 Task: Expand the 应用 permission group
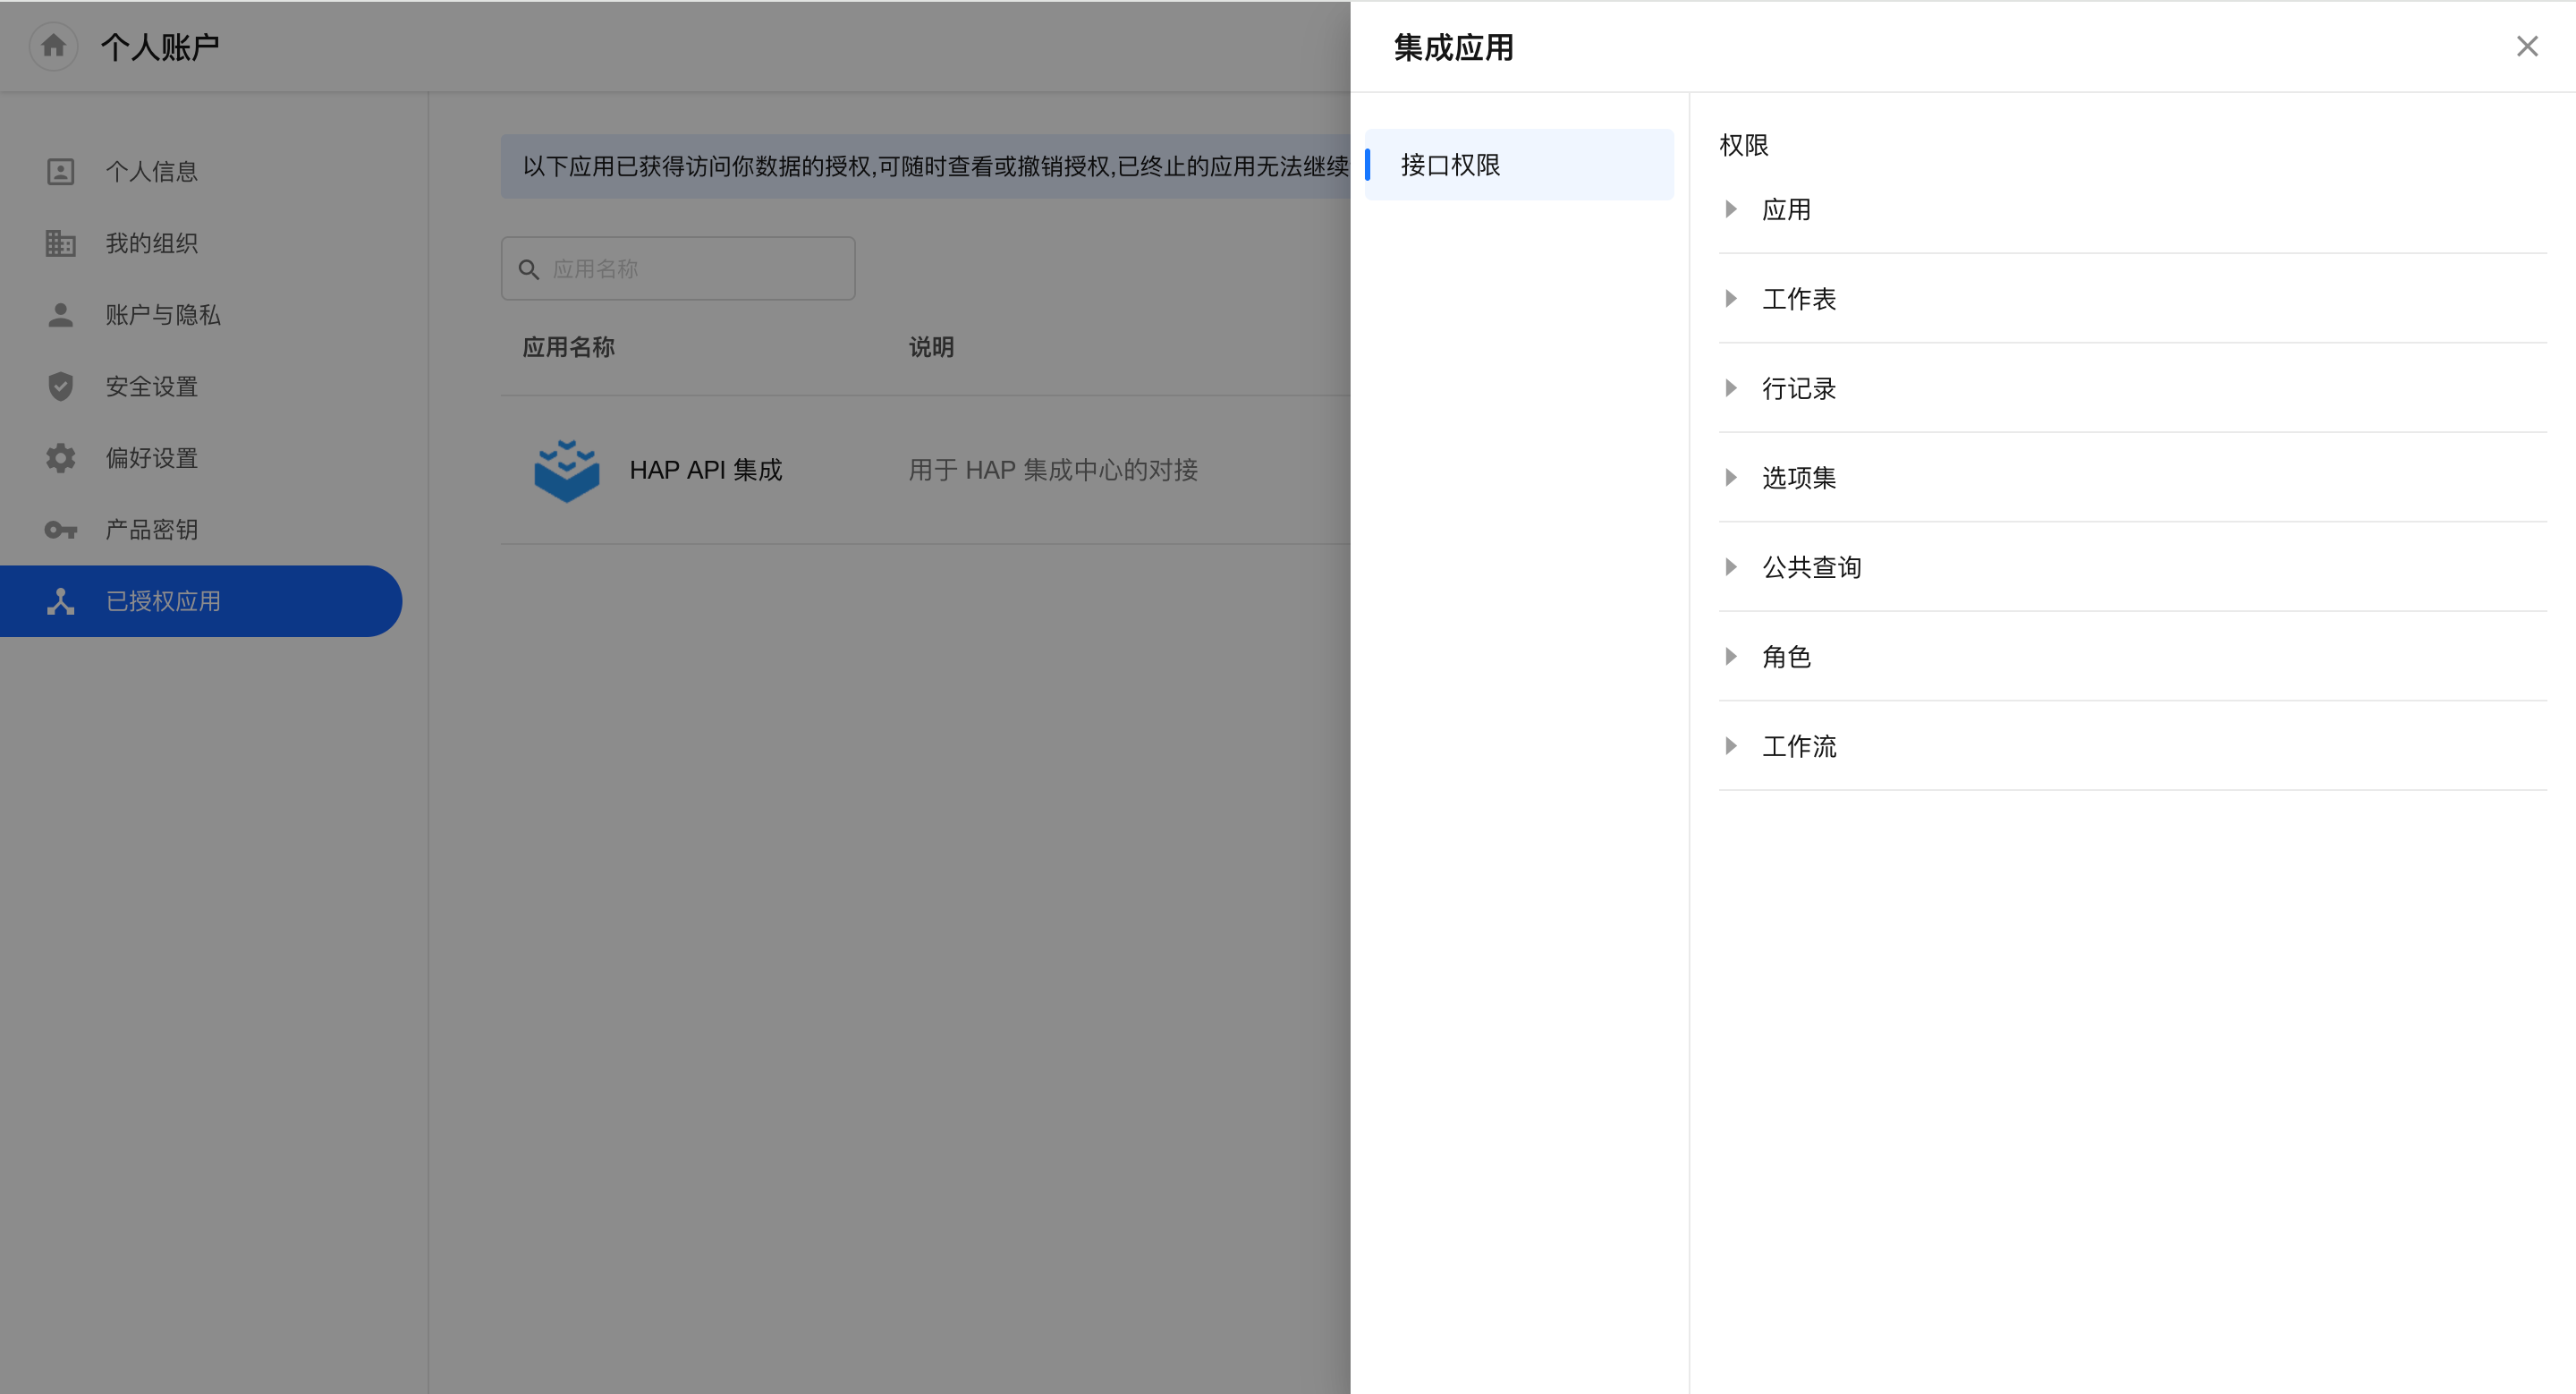1731,209
